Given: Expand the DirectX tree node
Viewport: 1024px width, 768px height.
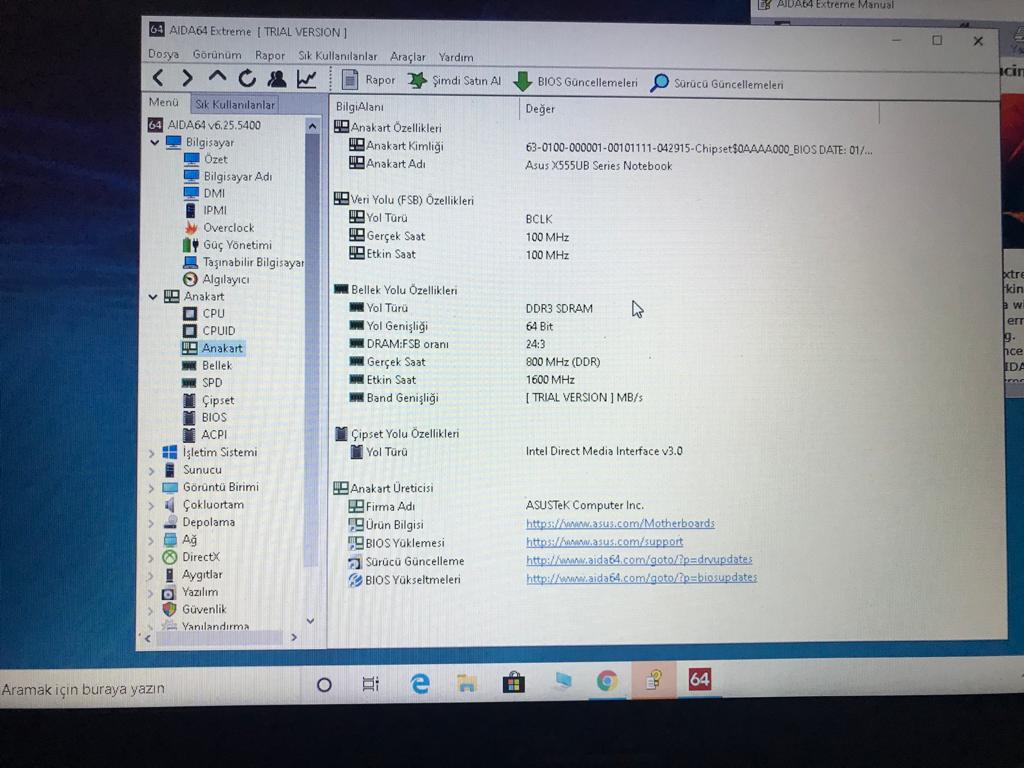Looking at the screenshot, I should (152, 558).
